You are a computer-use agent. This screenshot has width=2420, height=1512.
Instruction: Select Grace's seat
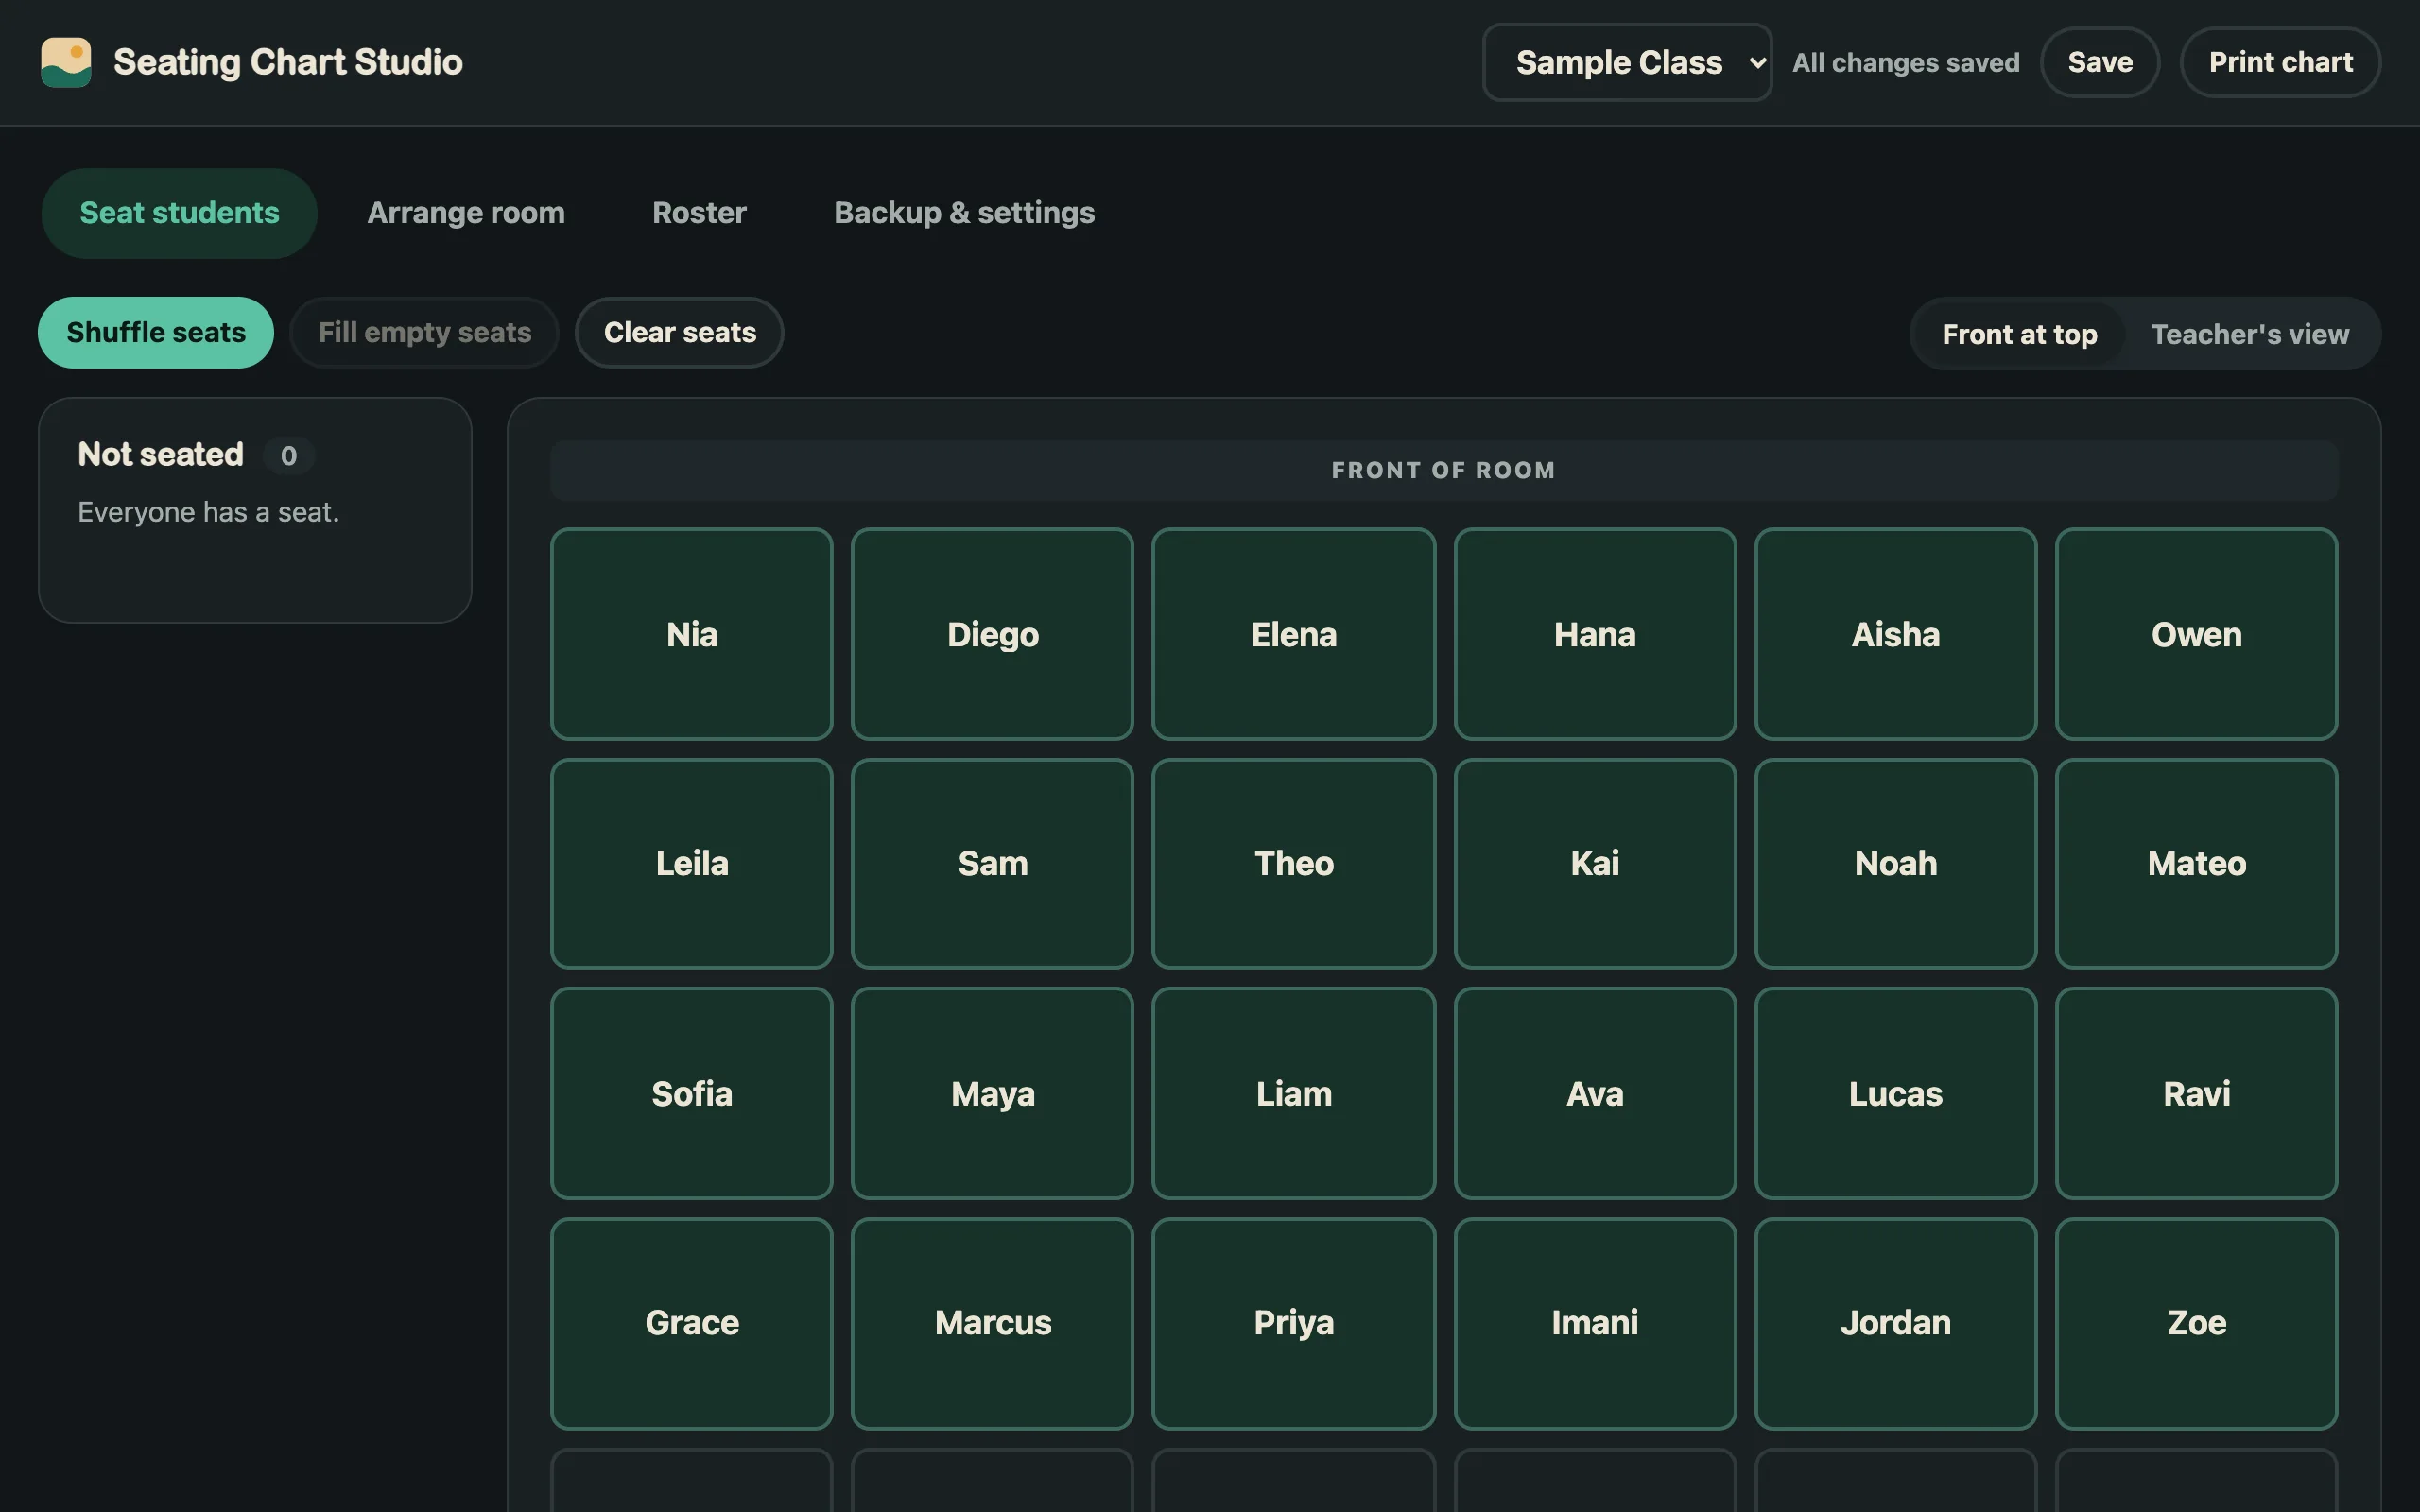[x=691, y=1323]
